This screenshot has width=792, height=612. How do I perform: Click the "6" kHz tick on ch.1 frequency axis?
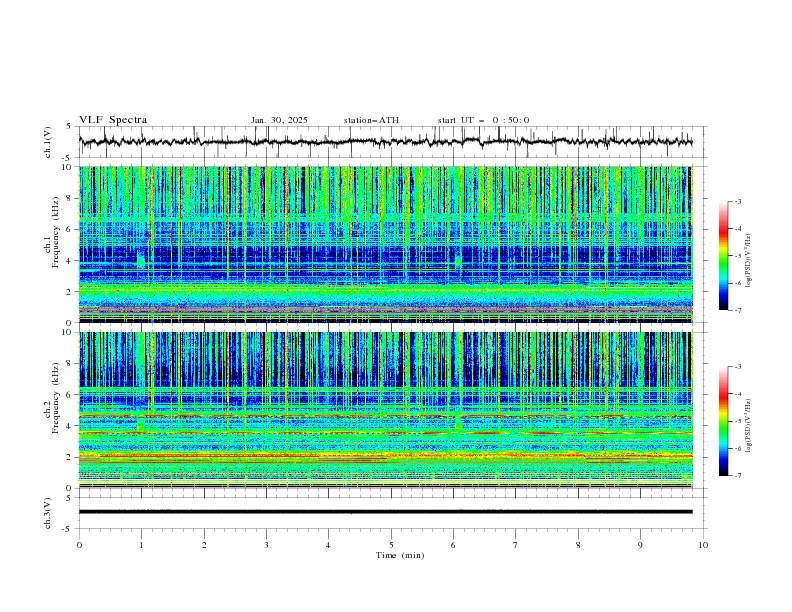(71, 229)
